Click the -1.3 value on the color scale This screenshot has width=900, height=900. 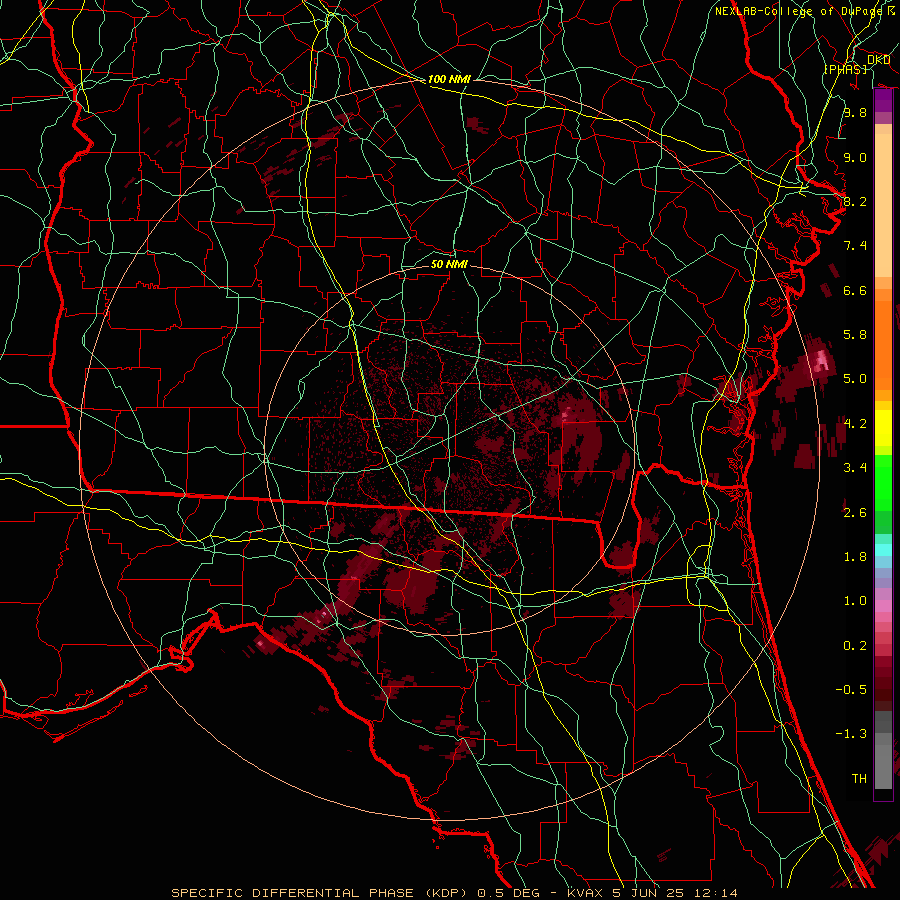pyautogui.click(x=851, y=734)
